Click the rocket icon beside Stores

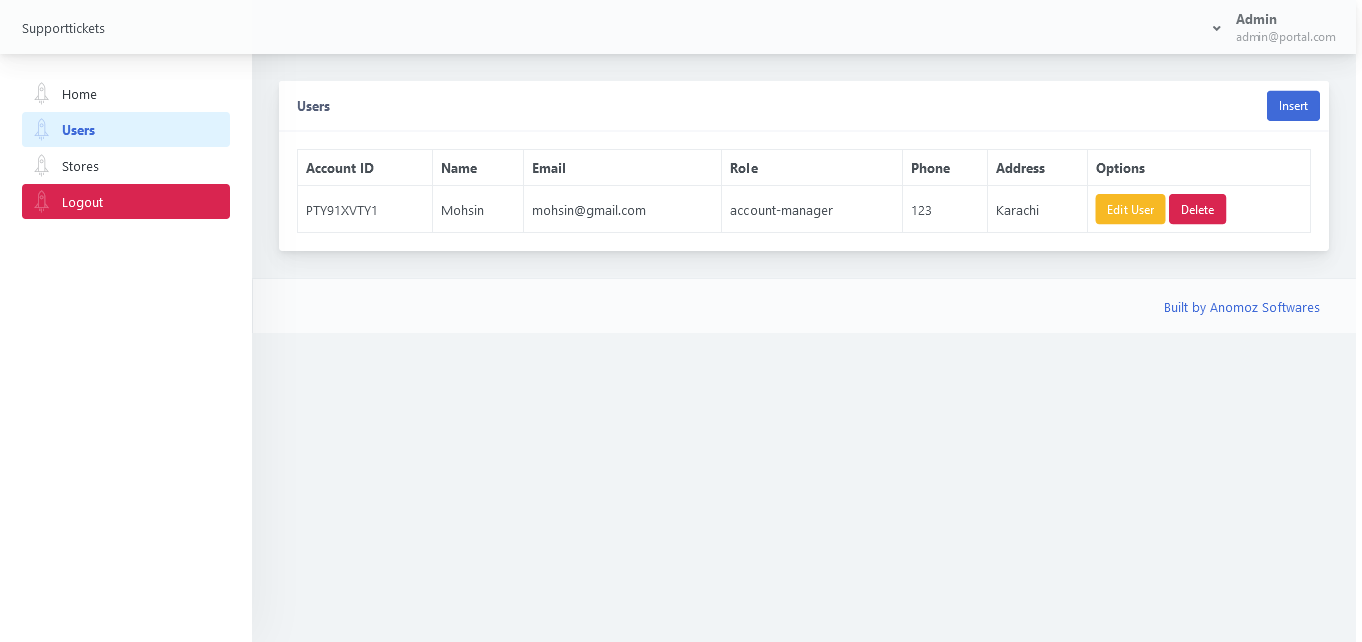coord(41,166)
